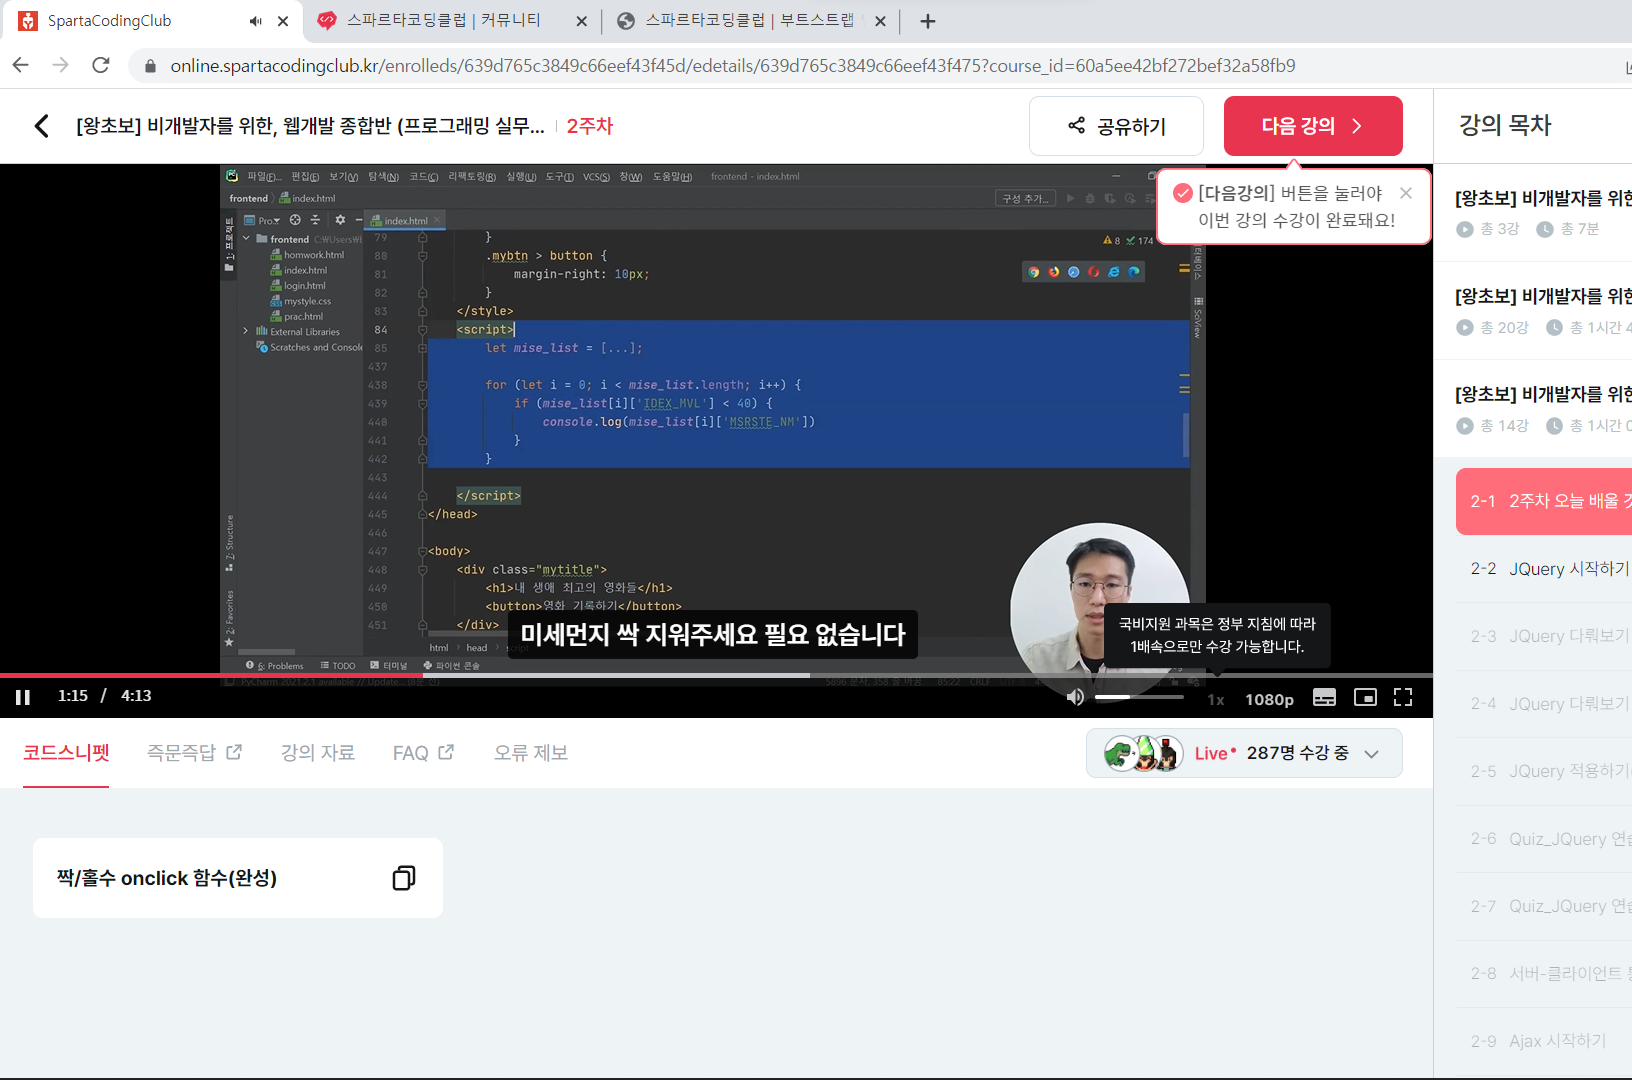This screenshot has height=1080, width=1632.
Task: Seek on the video progress bar
Action: (716, 676)
